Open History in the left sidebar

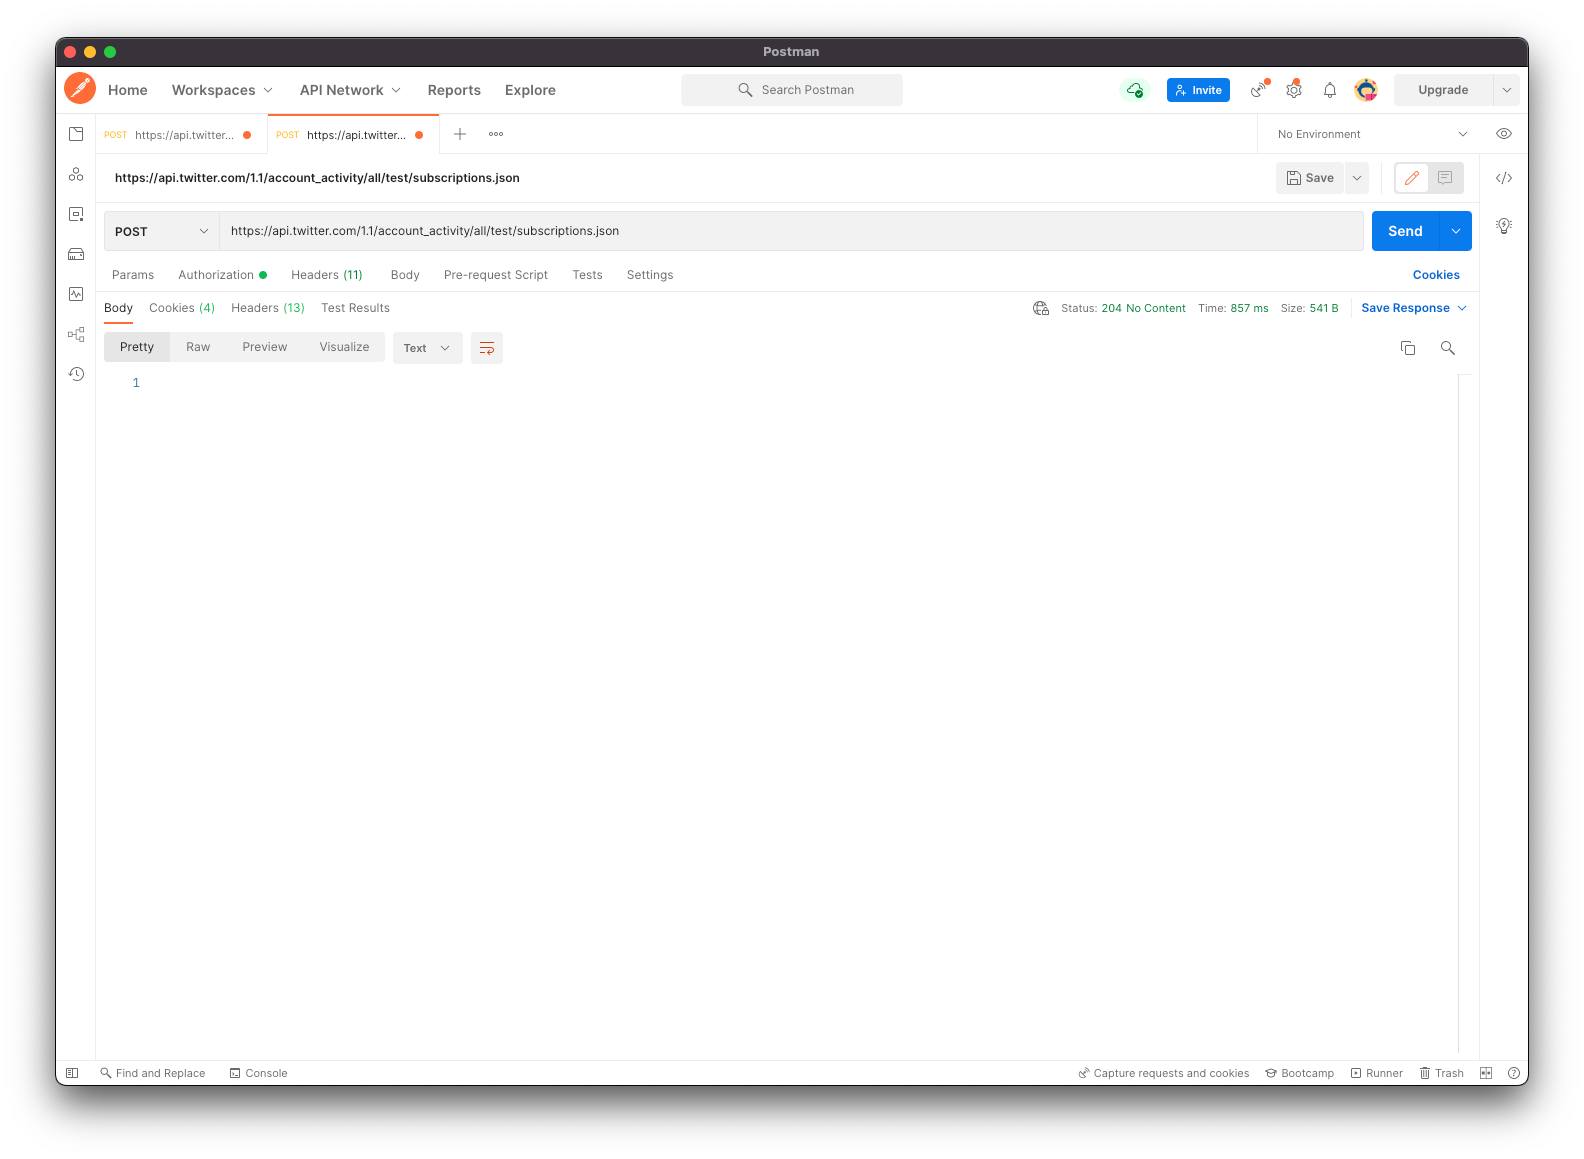click(x=76, y=374)
